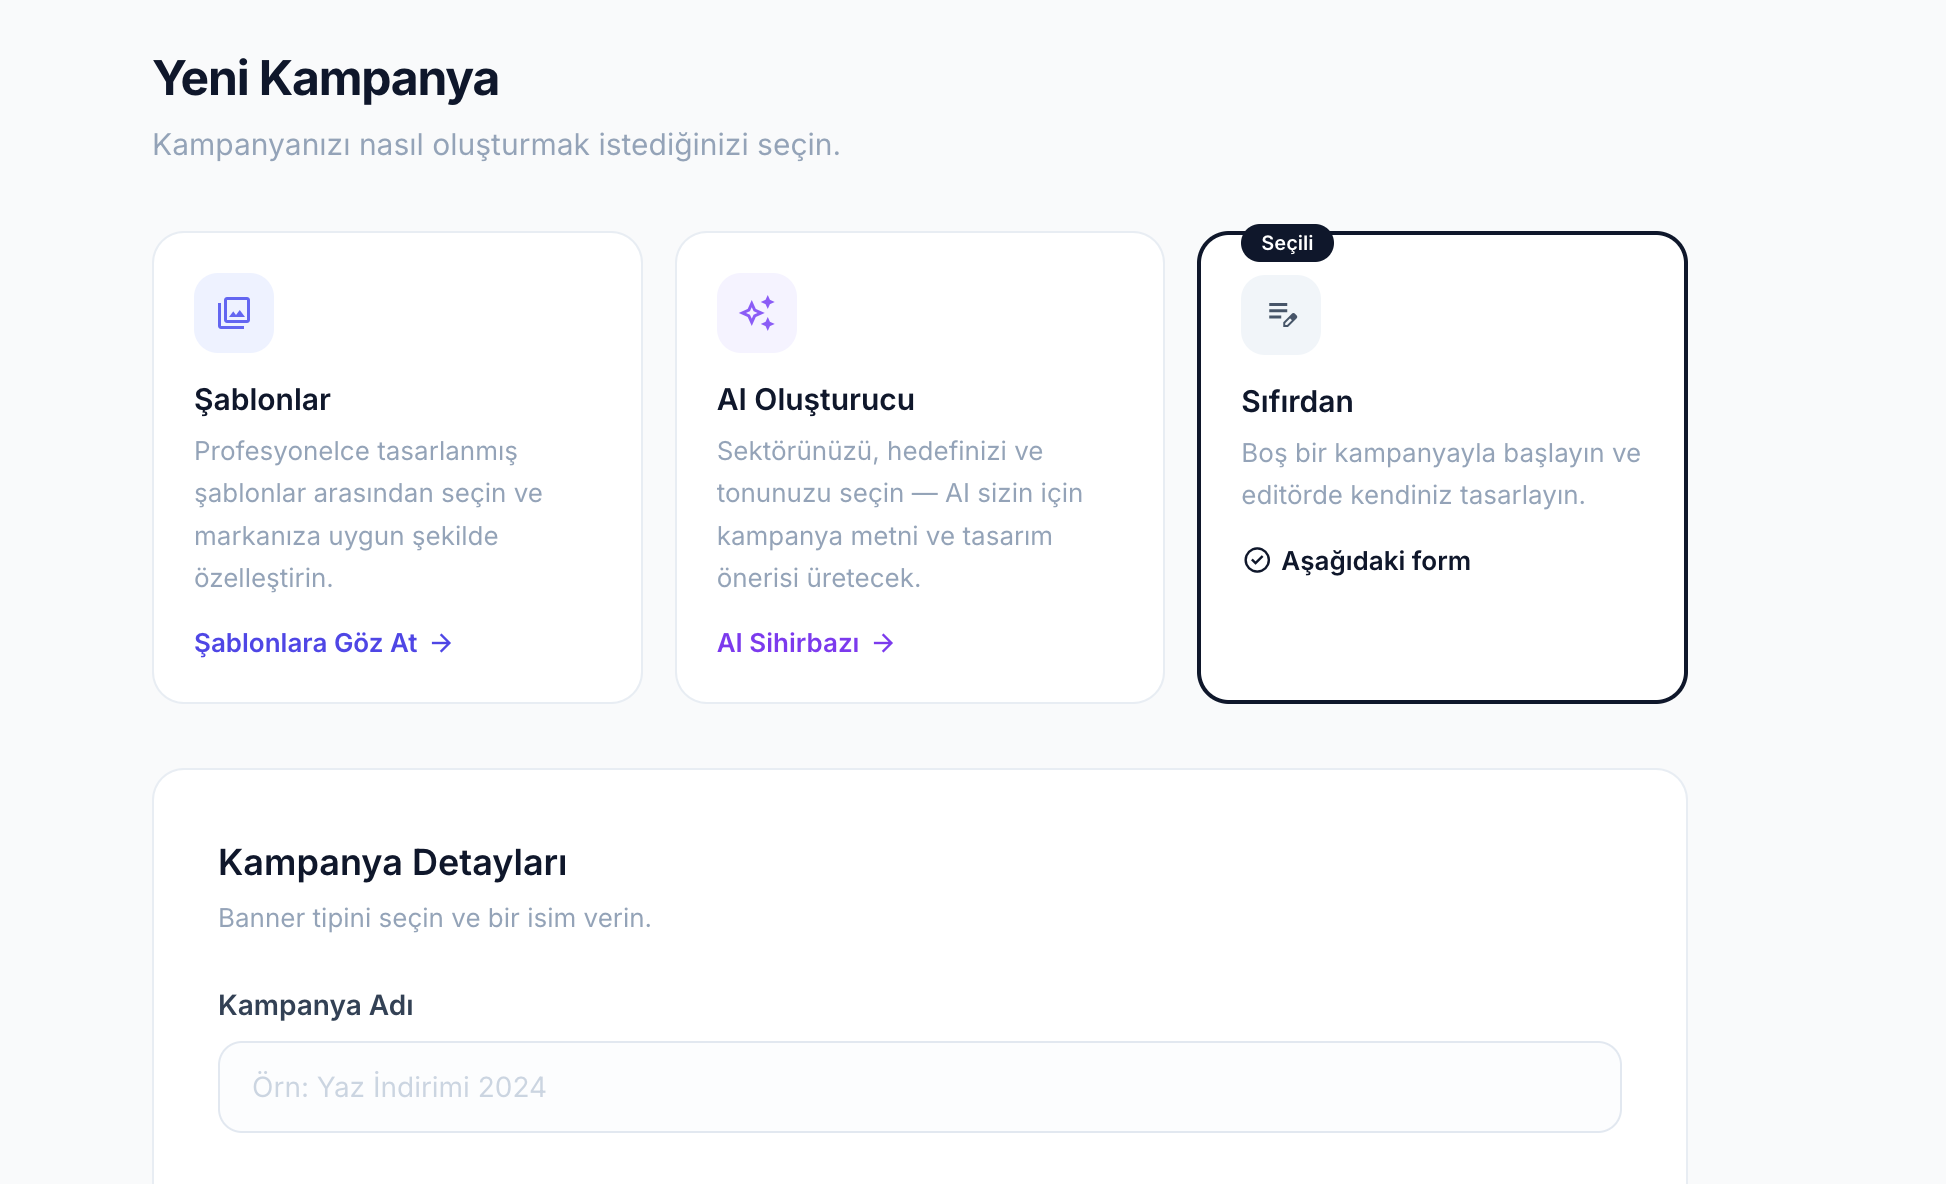Launch AI Sihirbazı

(788, 643)
